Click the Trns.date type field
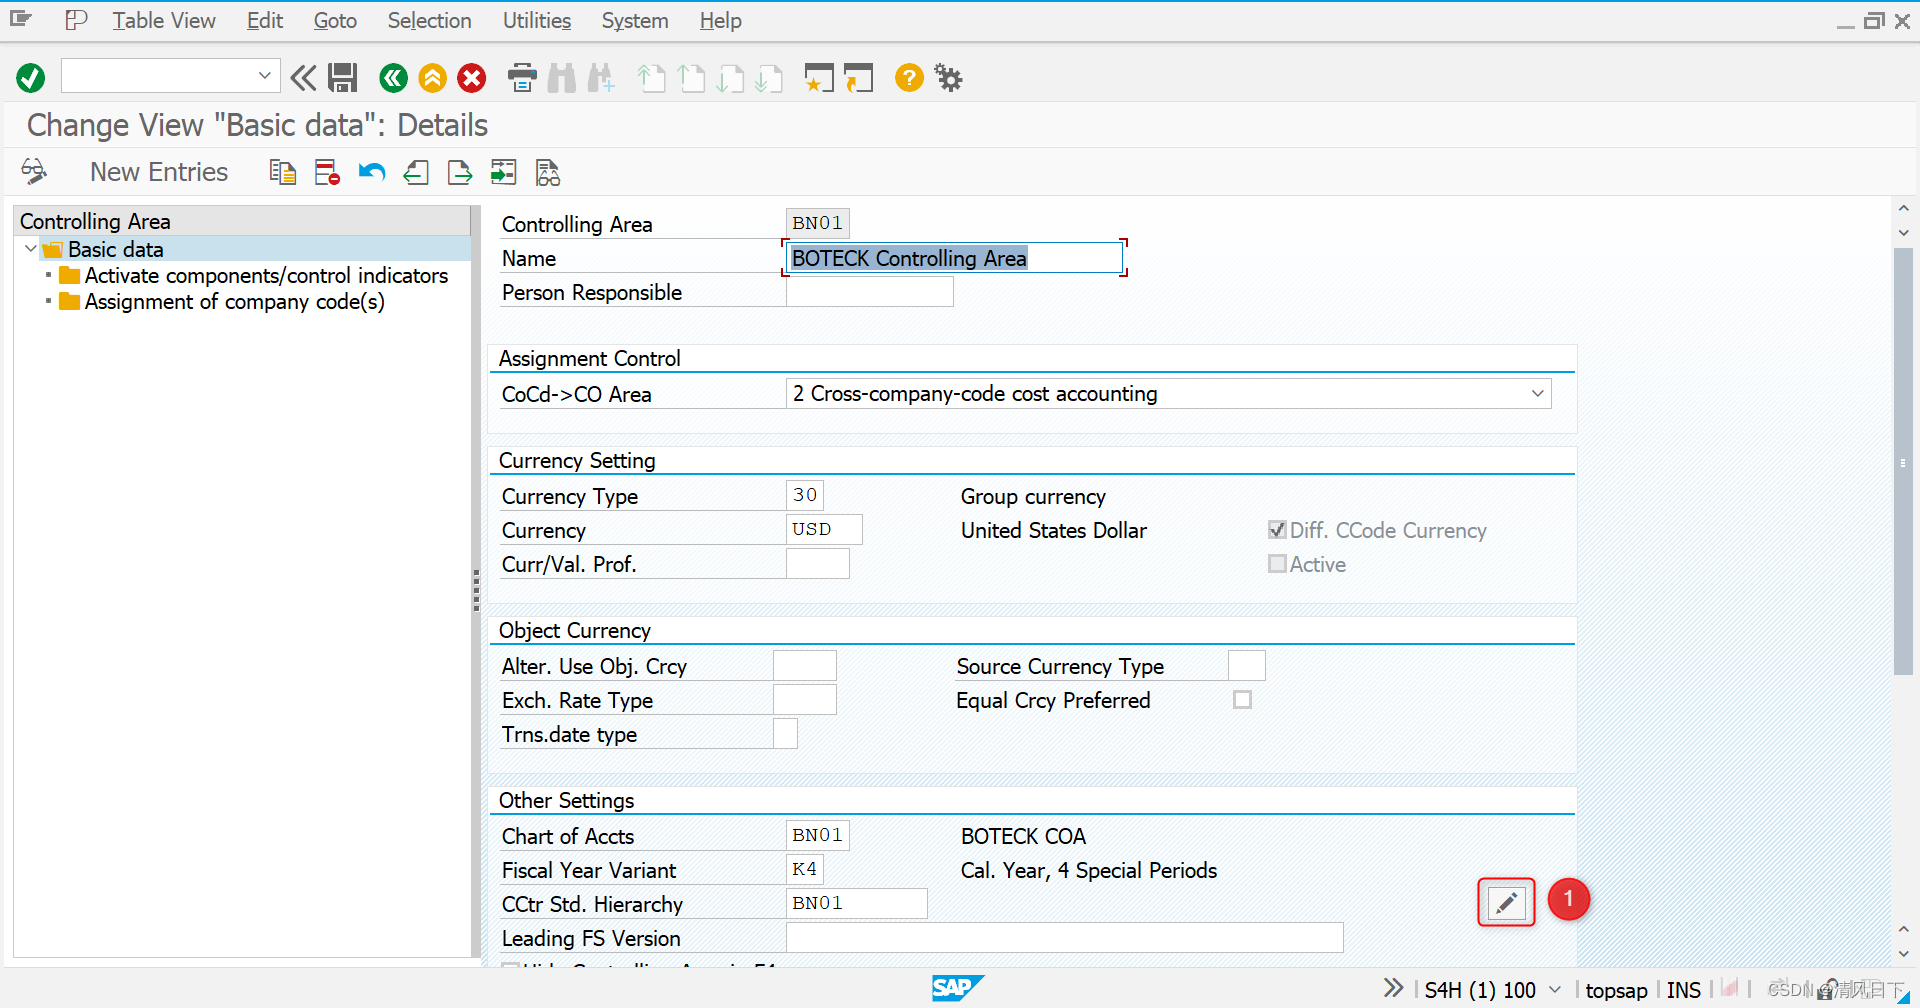The image size is (1920, 1008). (785, 734)
